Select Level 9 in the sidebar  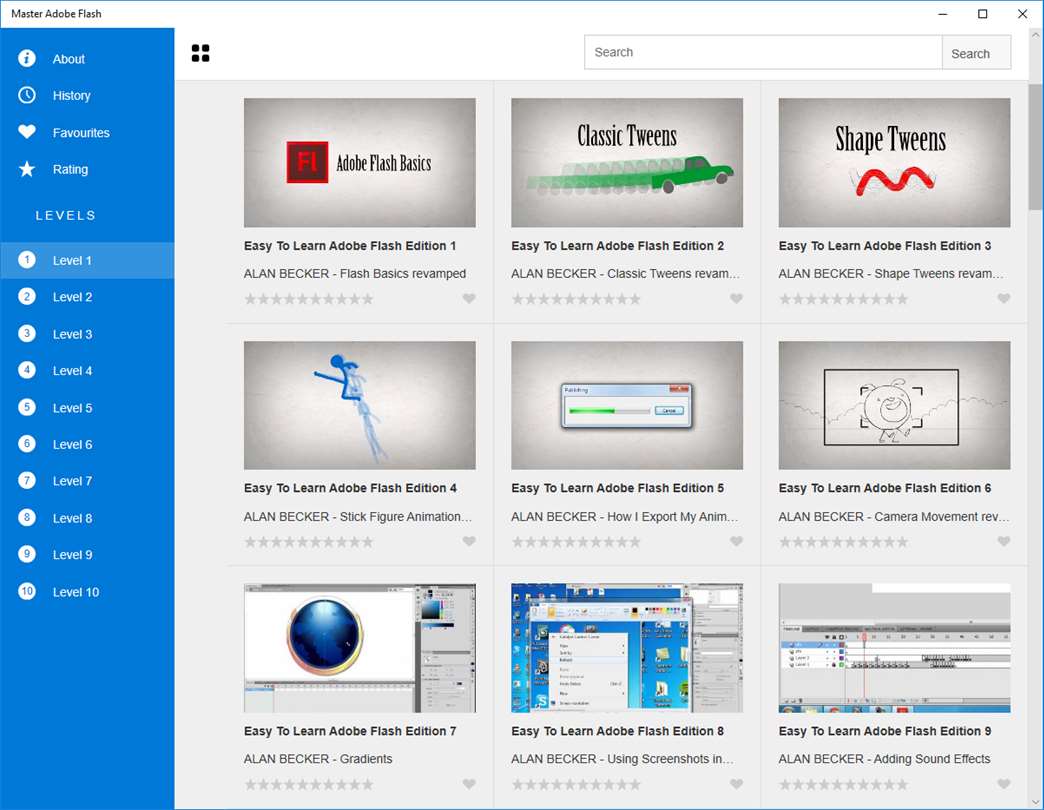[87, 554]
